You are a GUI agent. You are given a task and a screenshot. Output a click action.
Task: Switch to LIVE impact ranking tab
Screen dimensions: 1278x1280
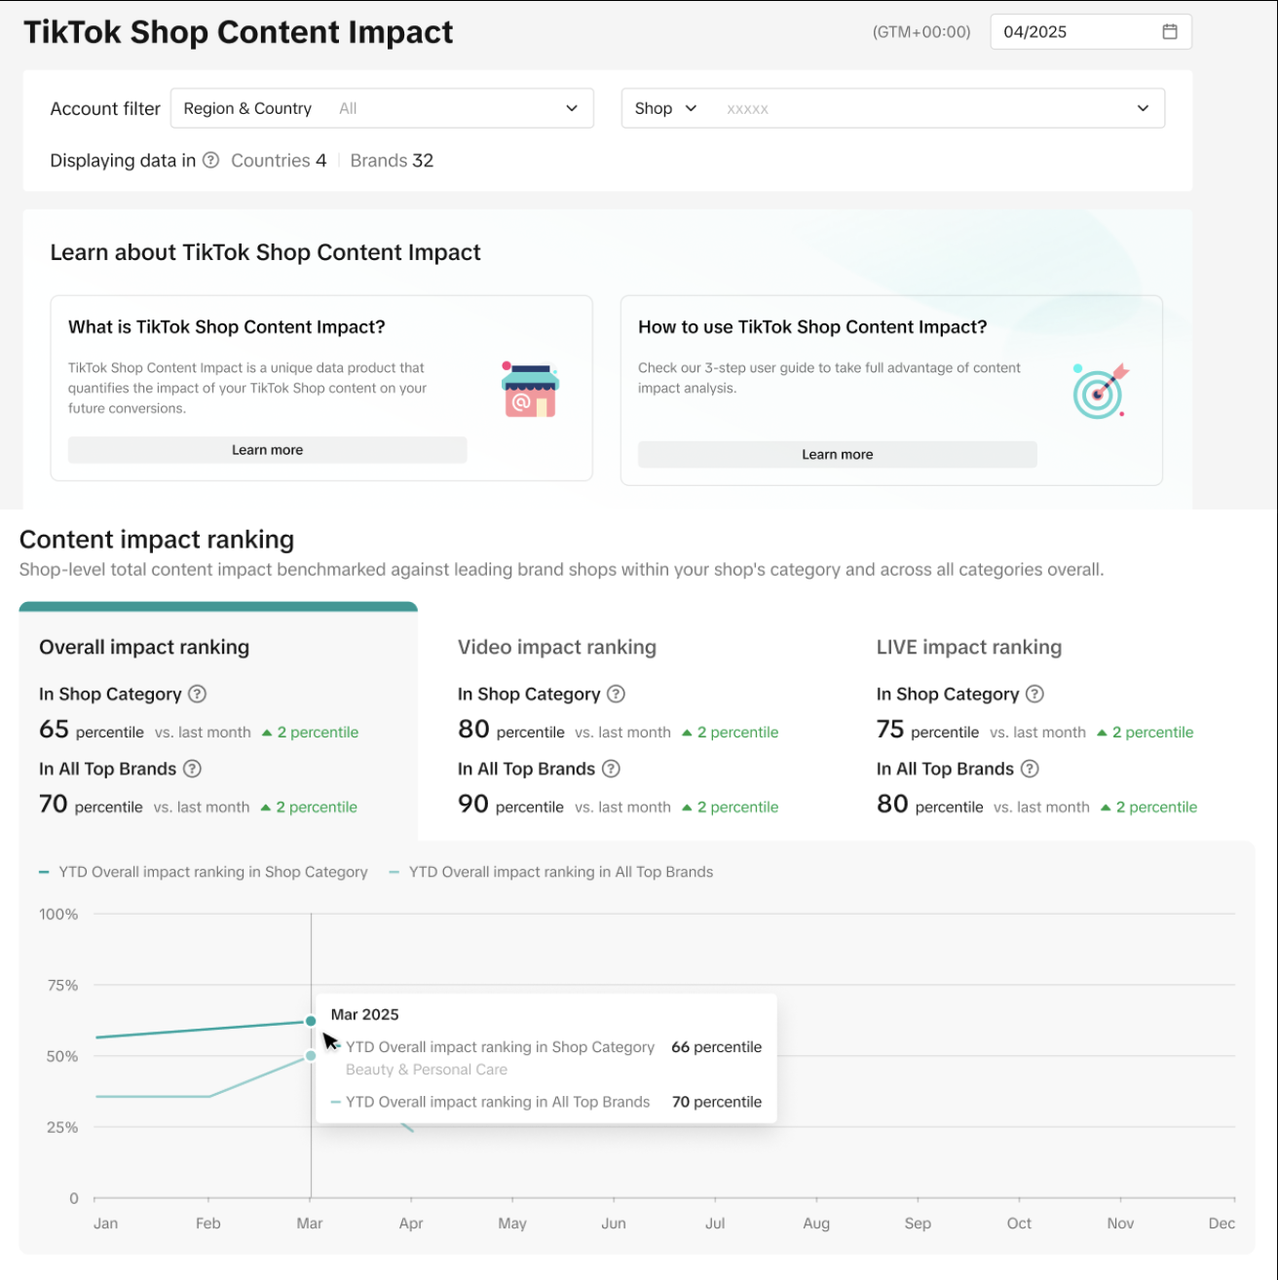[x=968, y=647]
